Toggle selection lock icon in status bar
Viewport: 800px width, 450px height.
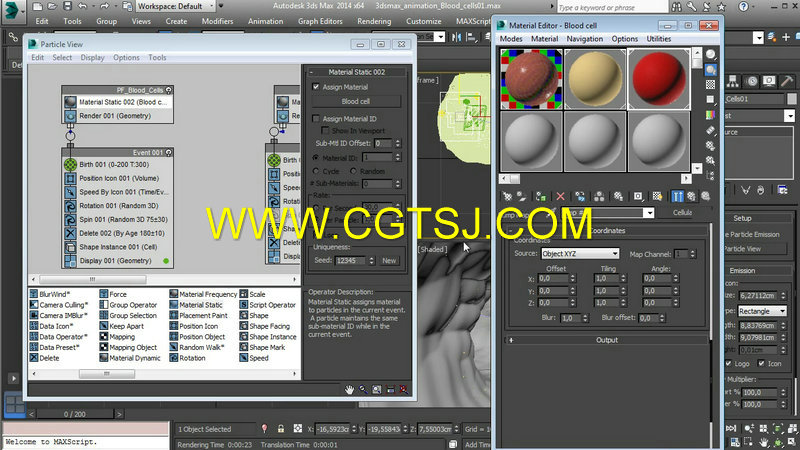click(281, 429)
